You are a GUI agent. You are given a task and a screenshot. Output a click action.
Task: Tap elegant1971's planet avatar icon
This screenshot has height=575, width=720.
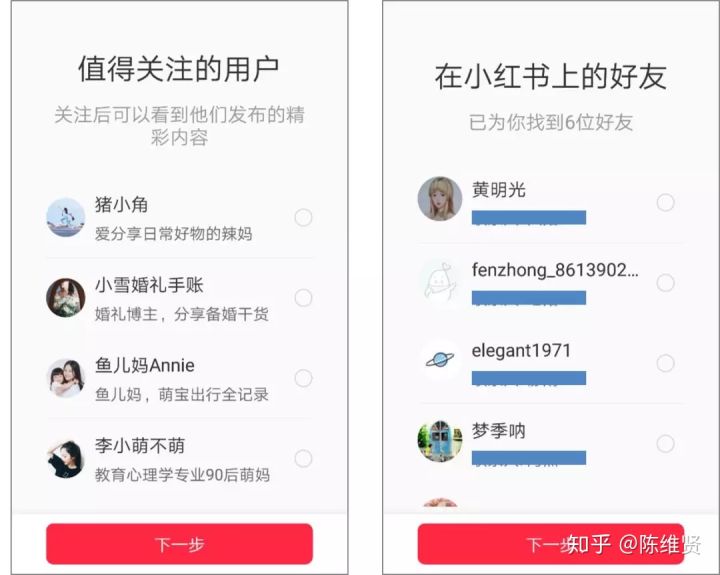tap(440, 360)
